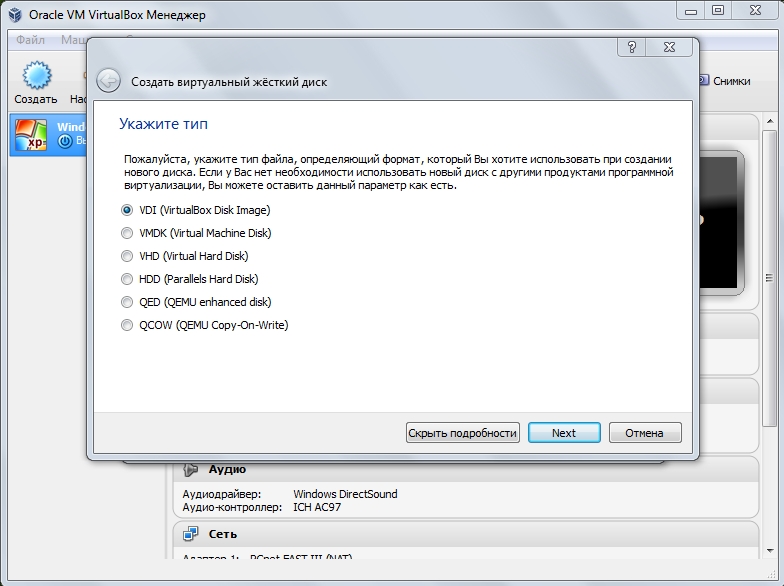Click Скрыть подробности button
This screenshot has width=784, height=586.
click(x=462, y=432)
